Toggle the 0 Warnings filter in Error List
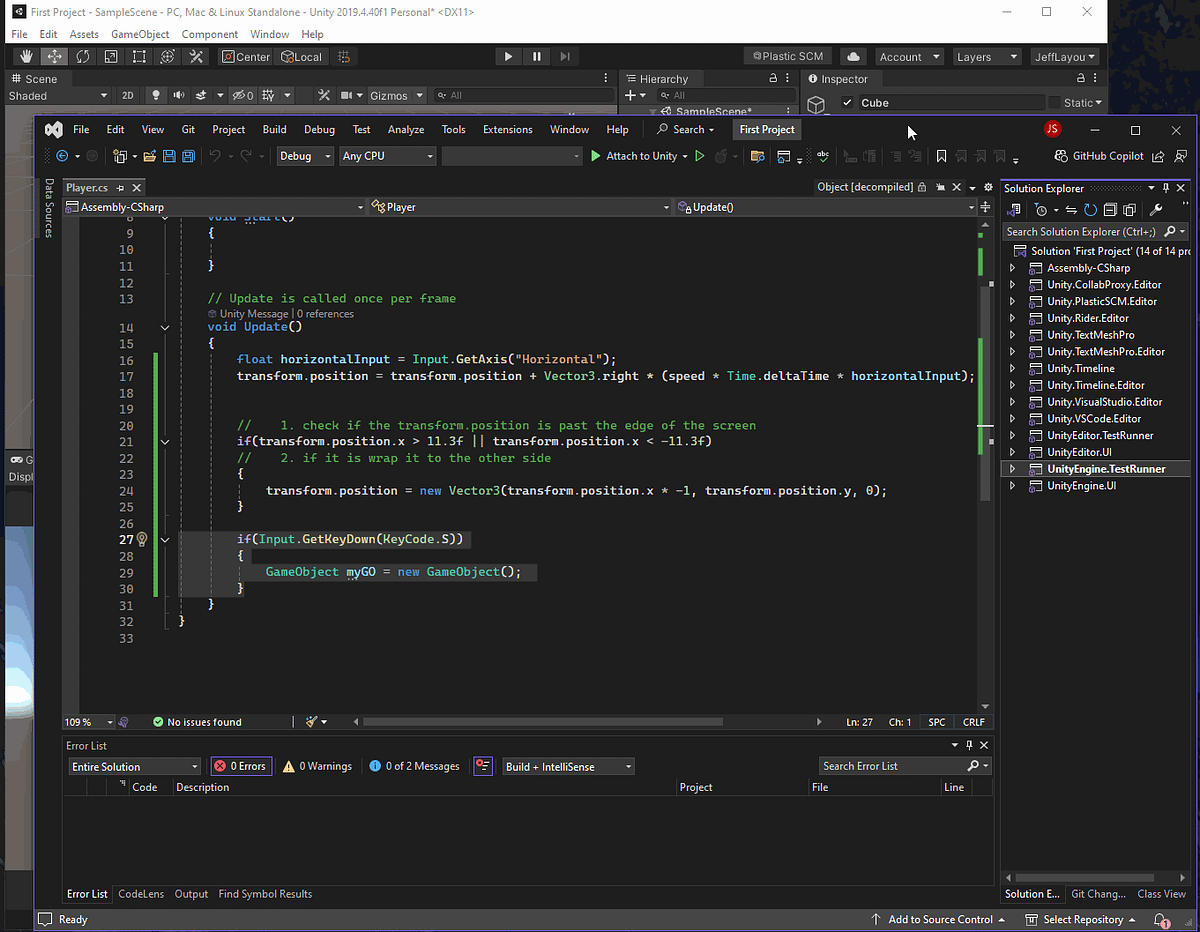This screenshot has height=932, width=1200. point(317,766)
